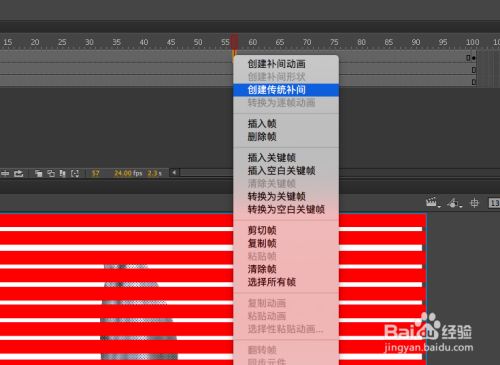Viewport: 500px width, 365px height.
Task: Click frame 25 on the timeline ruler
Action: tap(62, 42)
